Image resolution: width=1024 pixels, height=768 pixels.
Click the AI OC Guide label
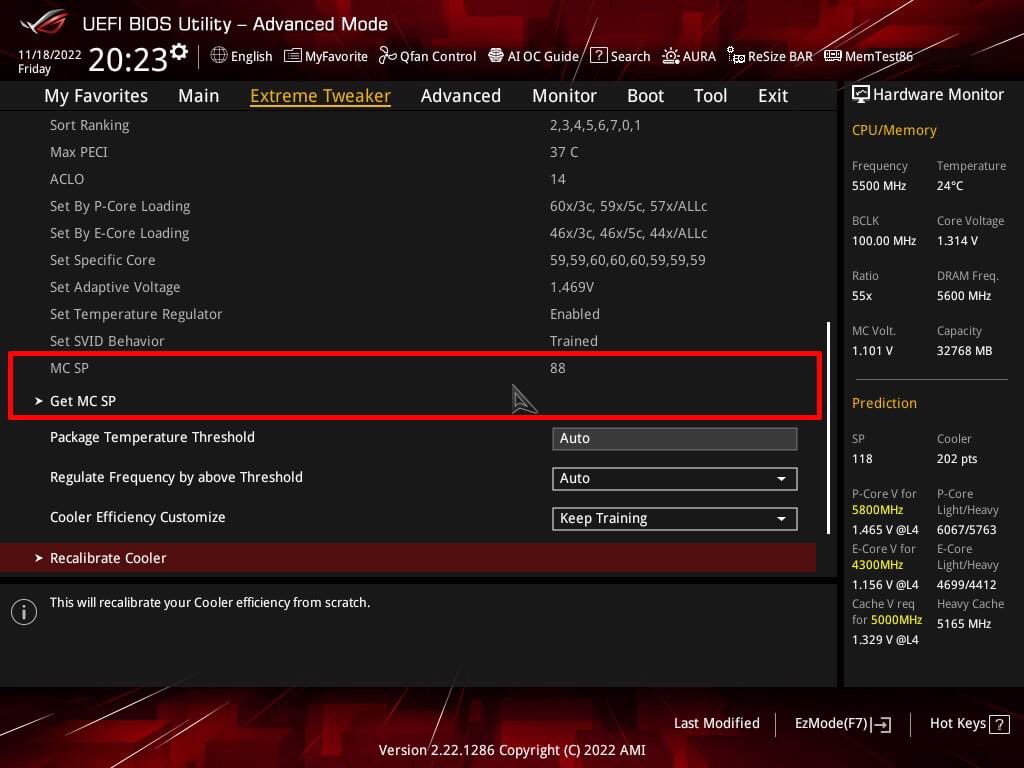543,56
